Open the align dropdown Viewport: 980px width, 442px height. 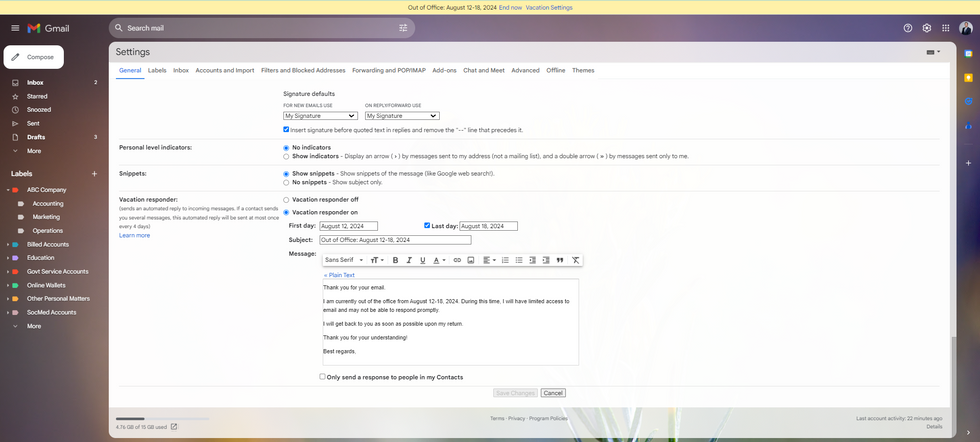pos(489,260)
